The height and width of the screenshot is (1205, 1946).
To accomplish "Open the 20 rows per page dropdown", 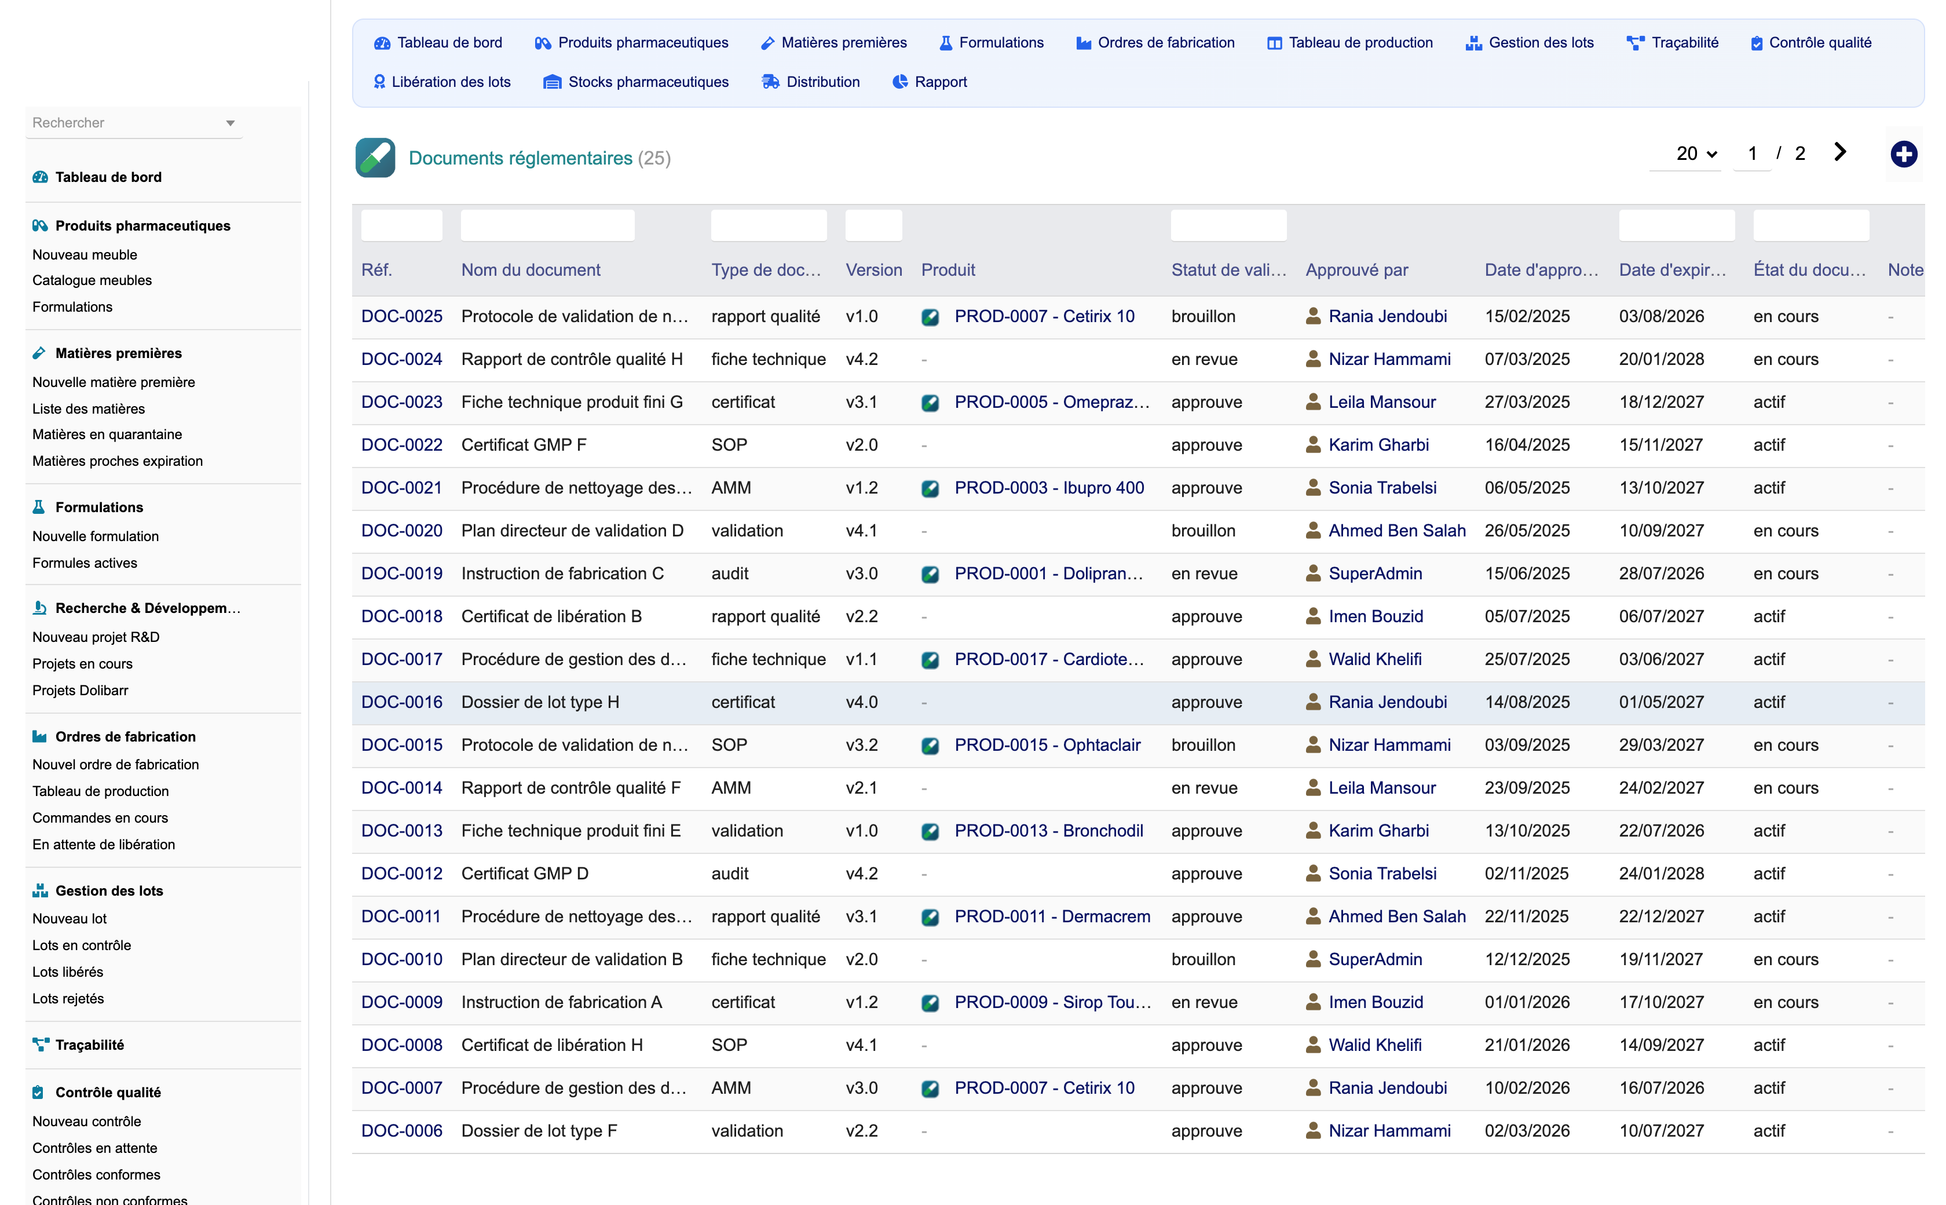I will (1695, 154).
